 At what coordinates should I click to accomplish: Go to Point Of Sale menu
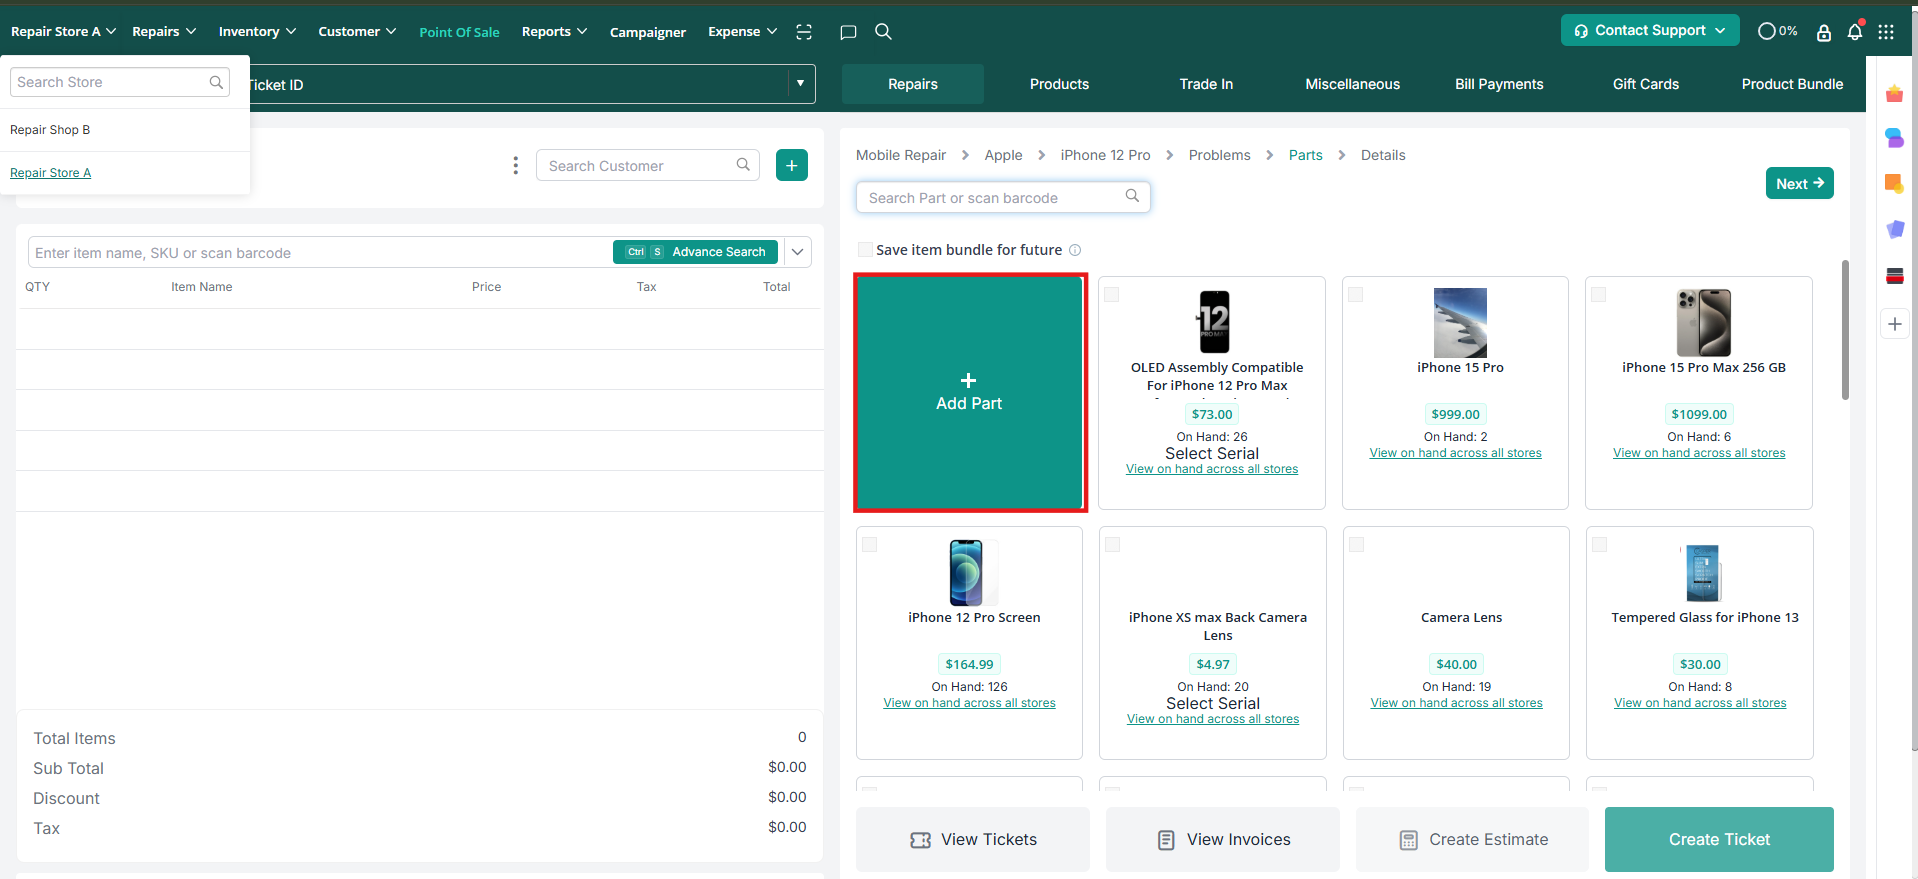point(459,32)
